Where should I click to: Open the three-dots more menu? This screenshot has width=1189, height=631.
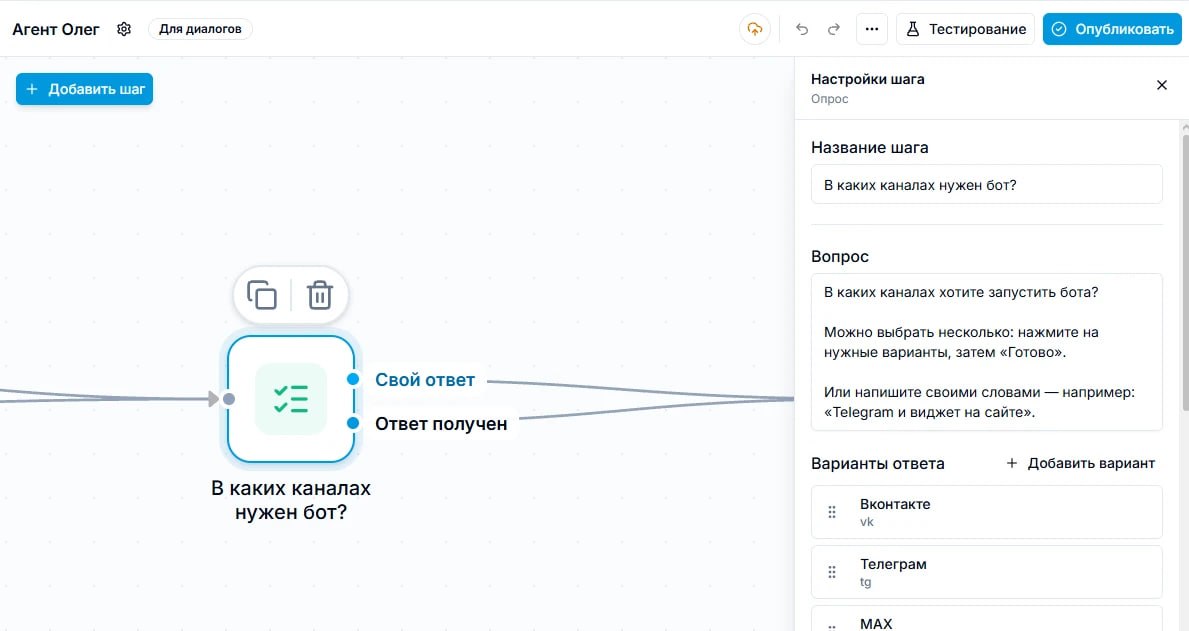click(x=872, y=29)
